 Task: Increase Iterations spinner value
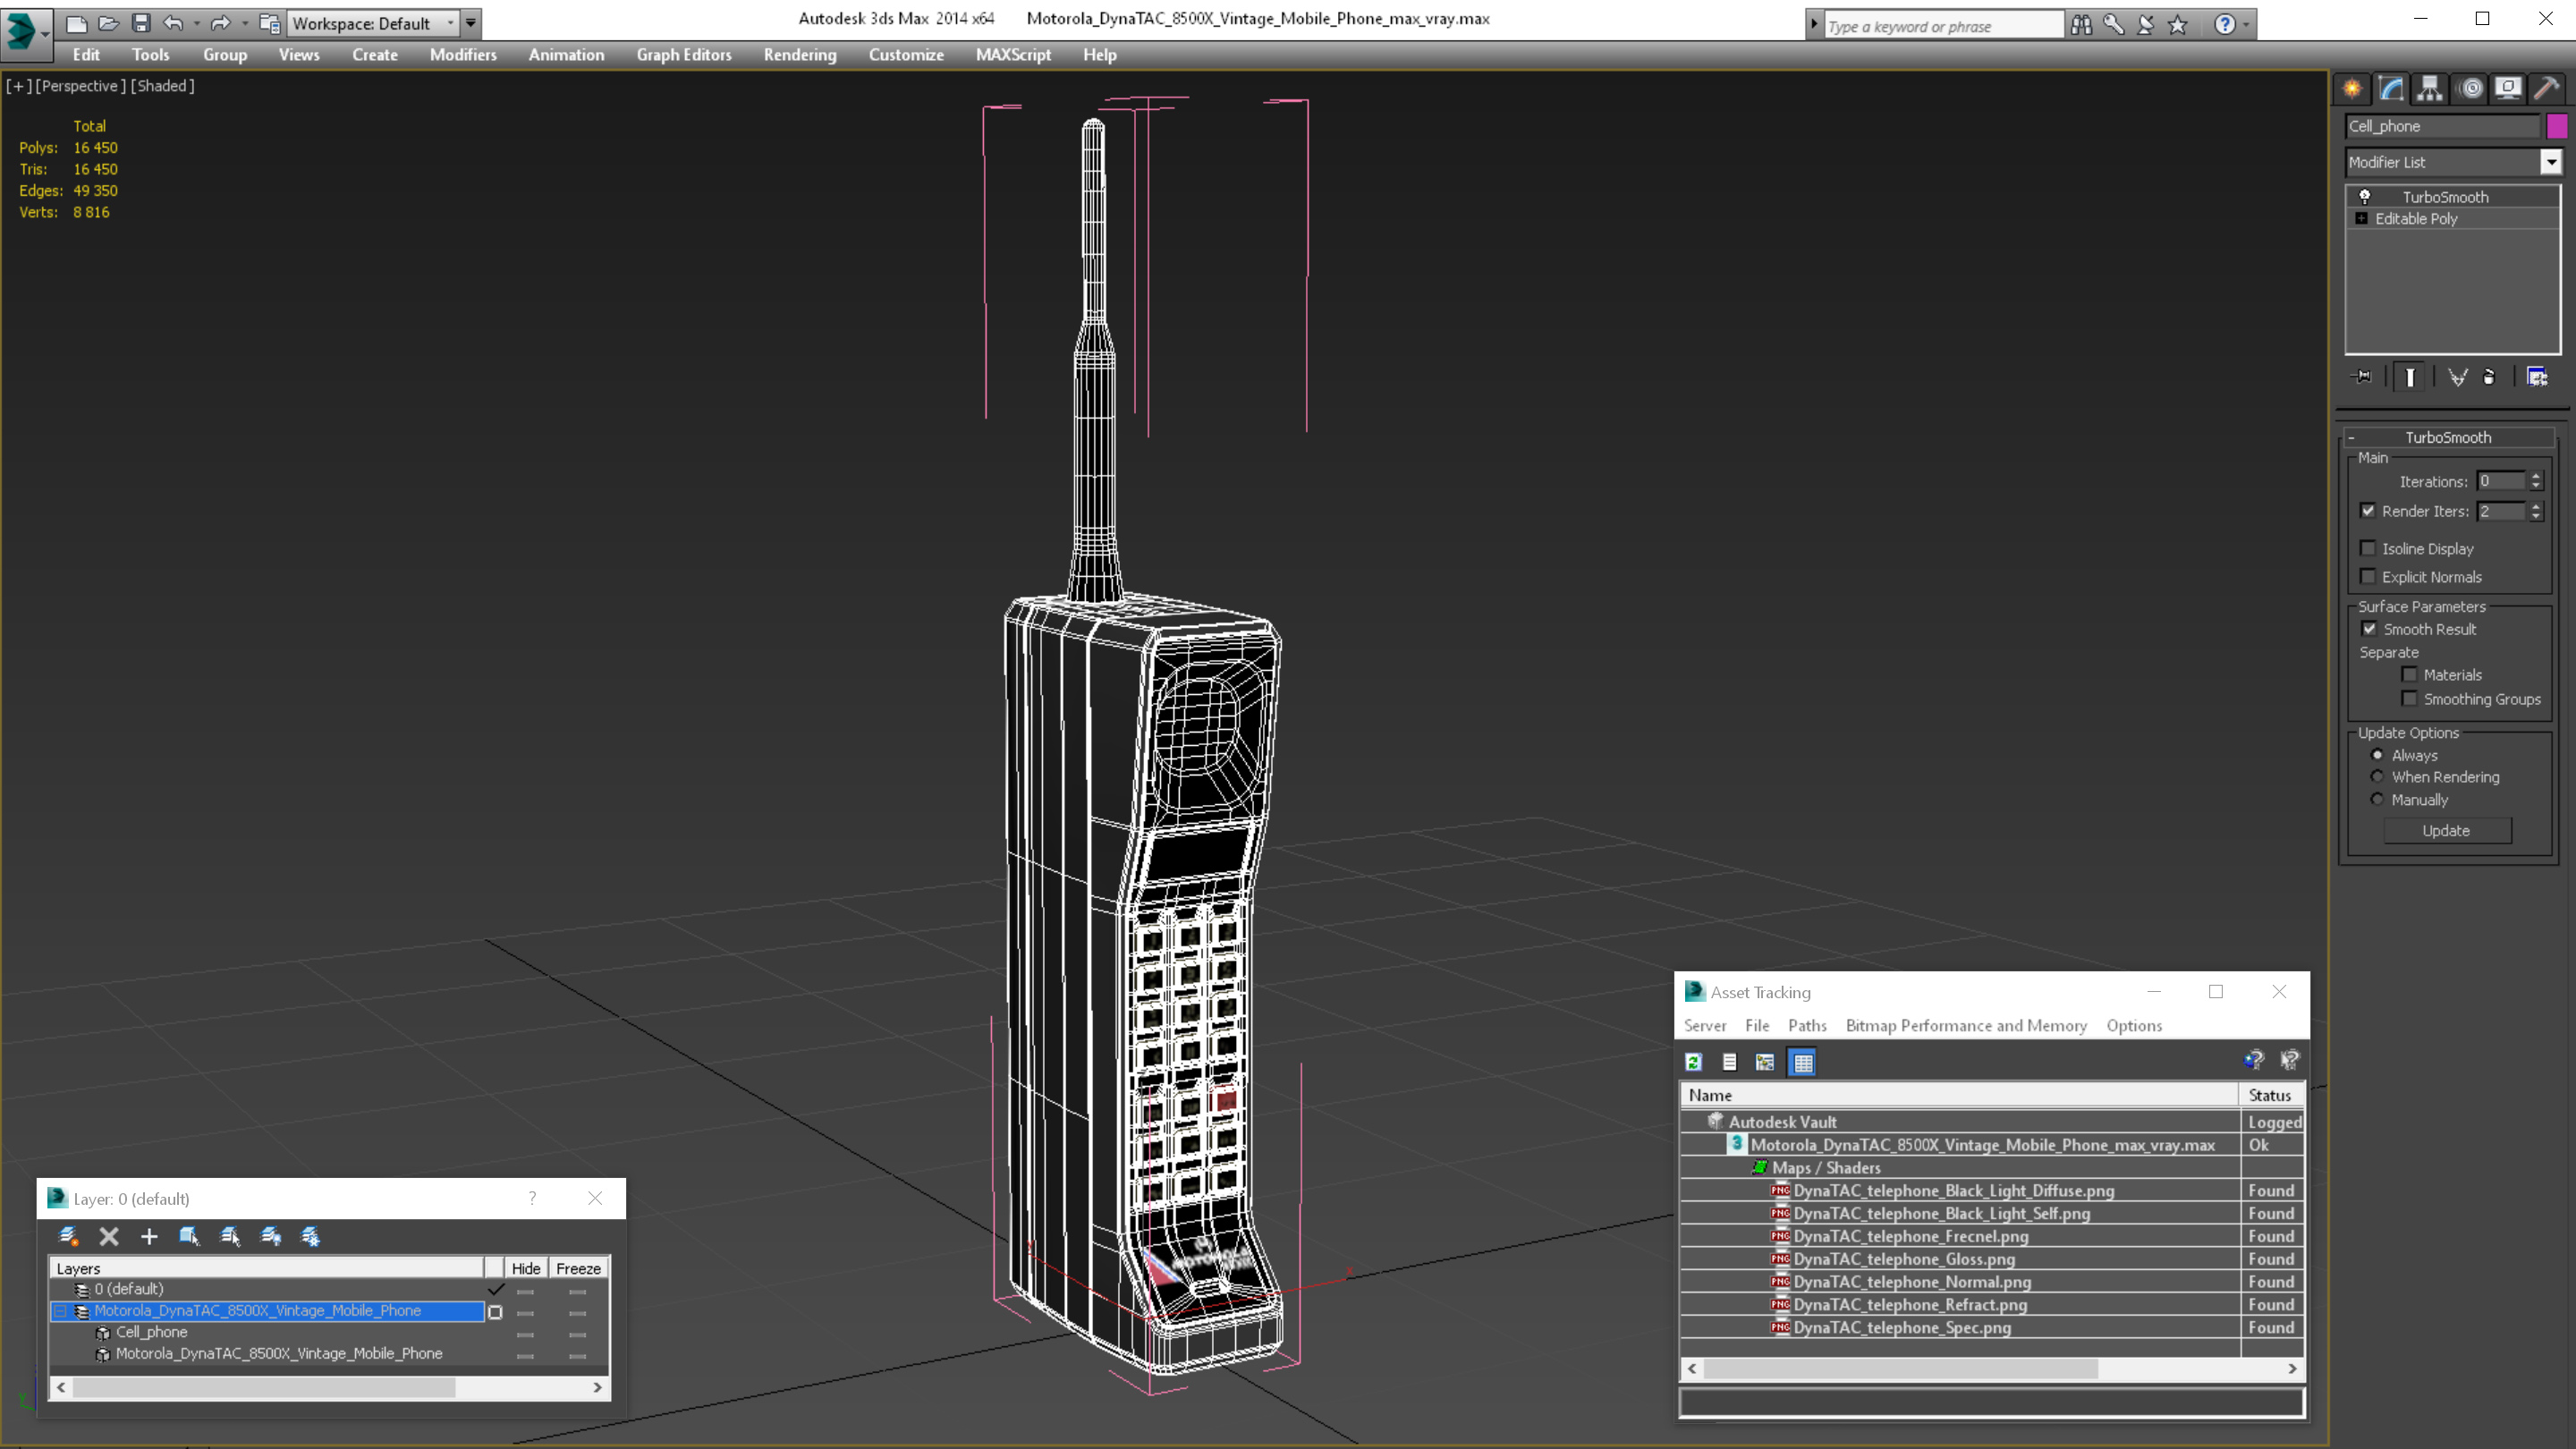2535,476
